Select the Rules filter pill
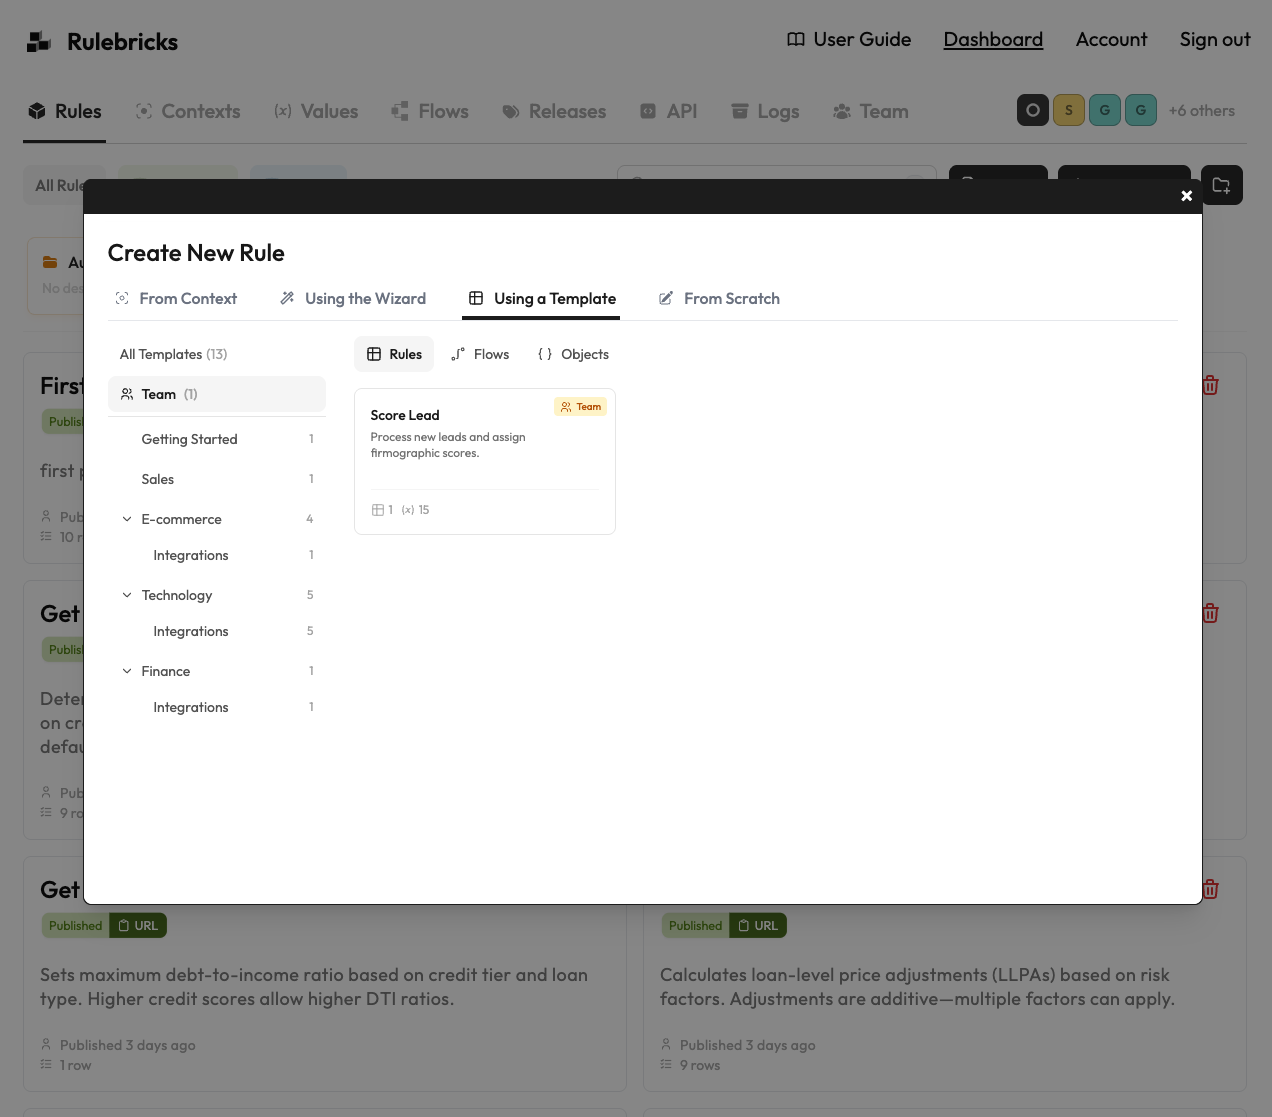Screen dimensions: 1272x1117 click(x=393, y=354)
